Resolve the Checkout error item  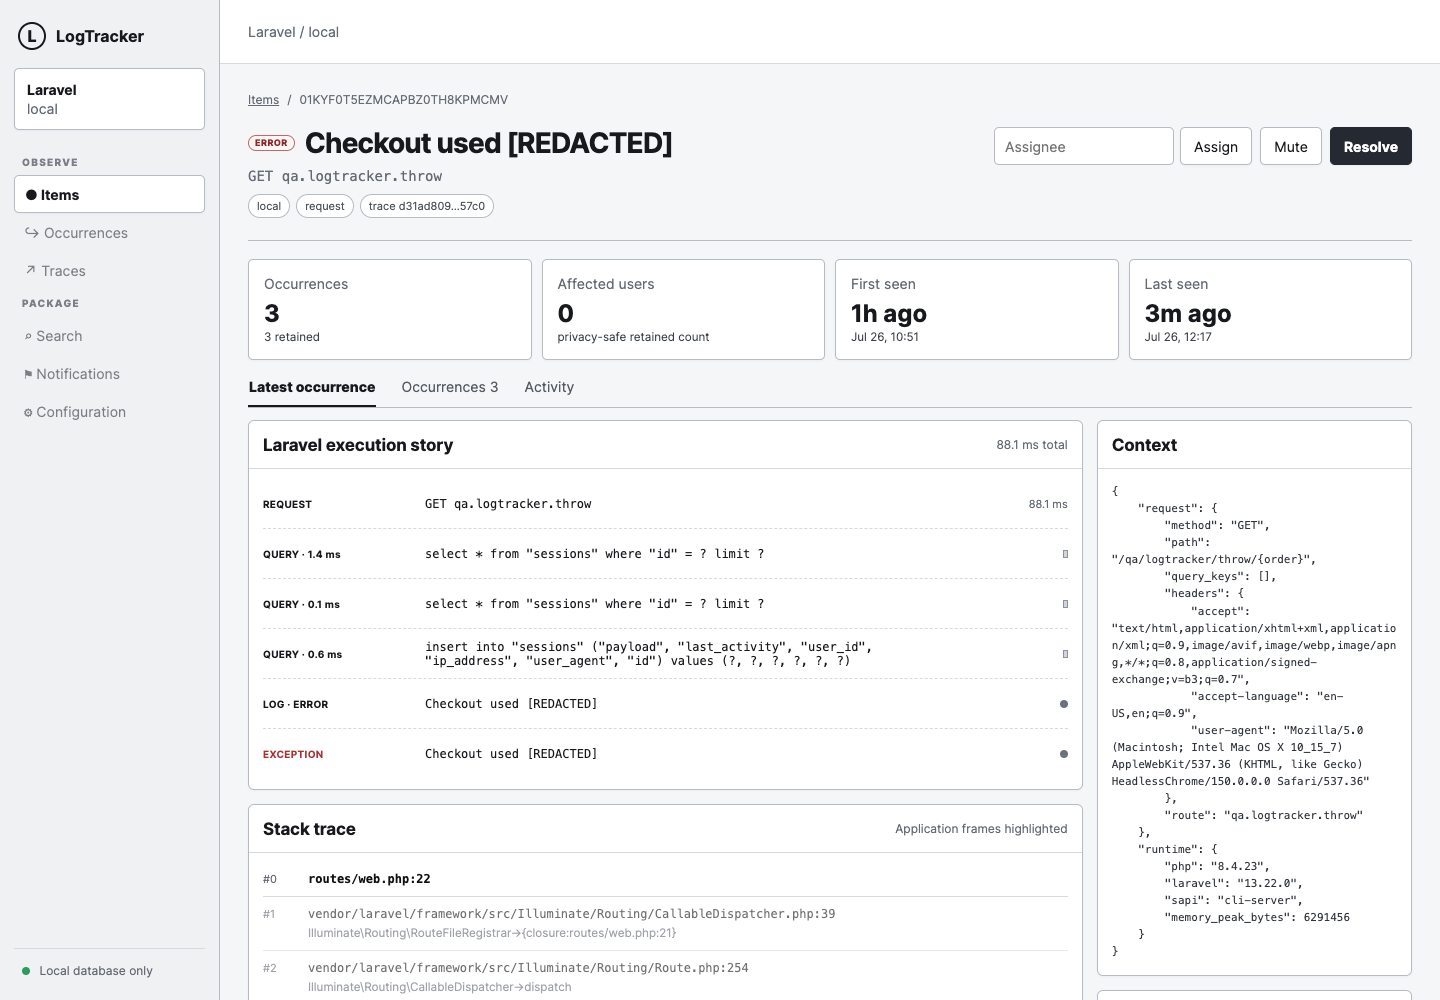tap(1371, 146)
